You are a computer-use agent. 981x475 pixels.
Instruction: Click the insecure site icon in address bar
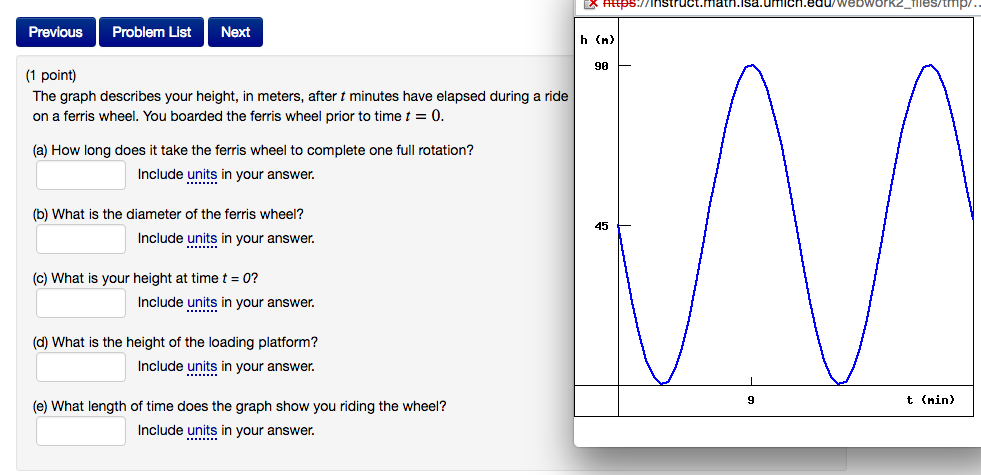[x=589, y=4]
